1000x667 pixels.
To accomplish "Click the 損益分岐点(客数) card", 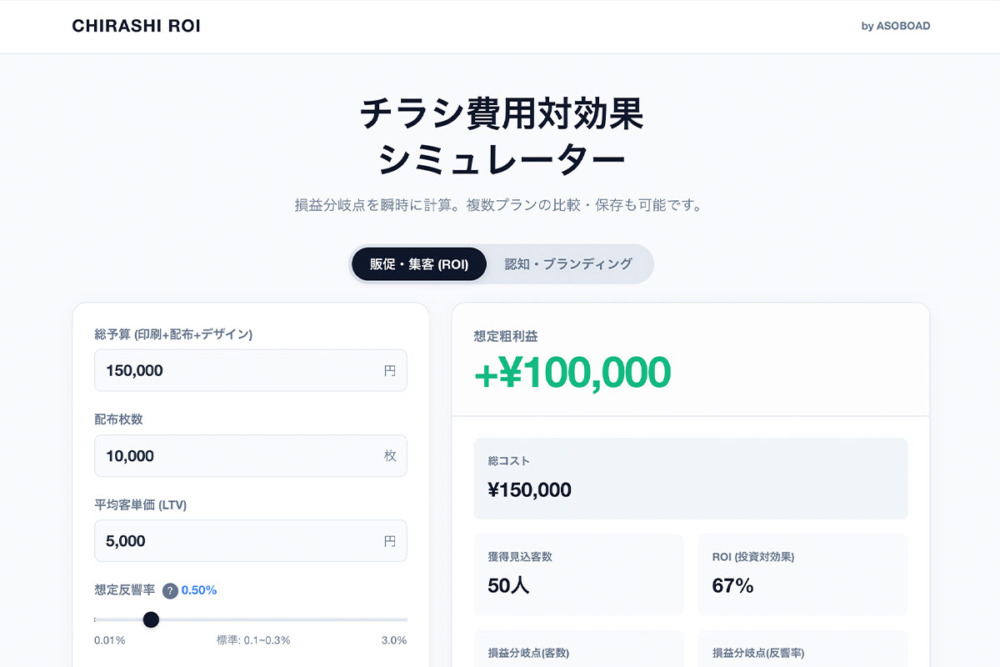I will click(x=578, y=652).
